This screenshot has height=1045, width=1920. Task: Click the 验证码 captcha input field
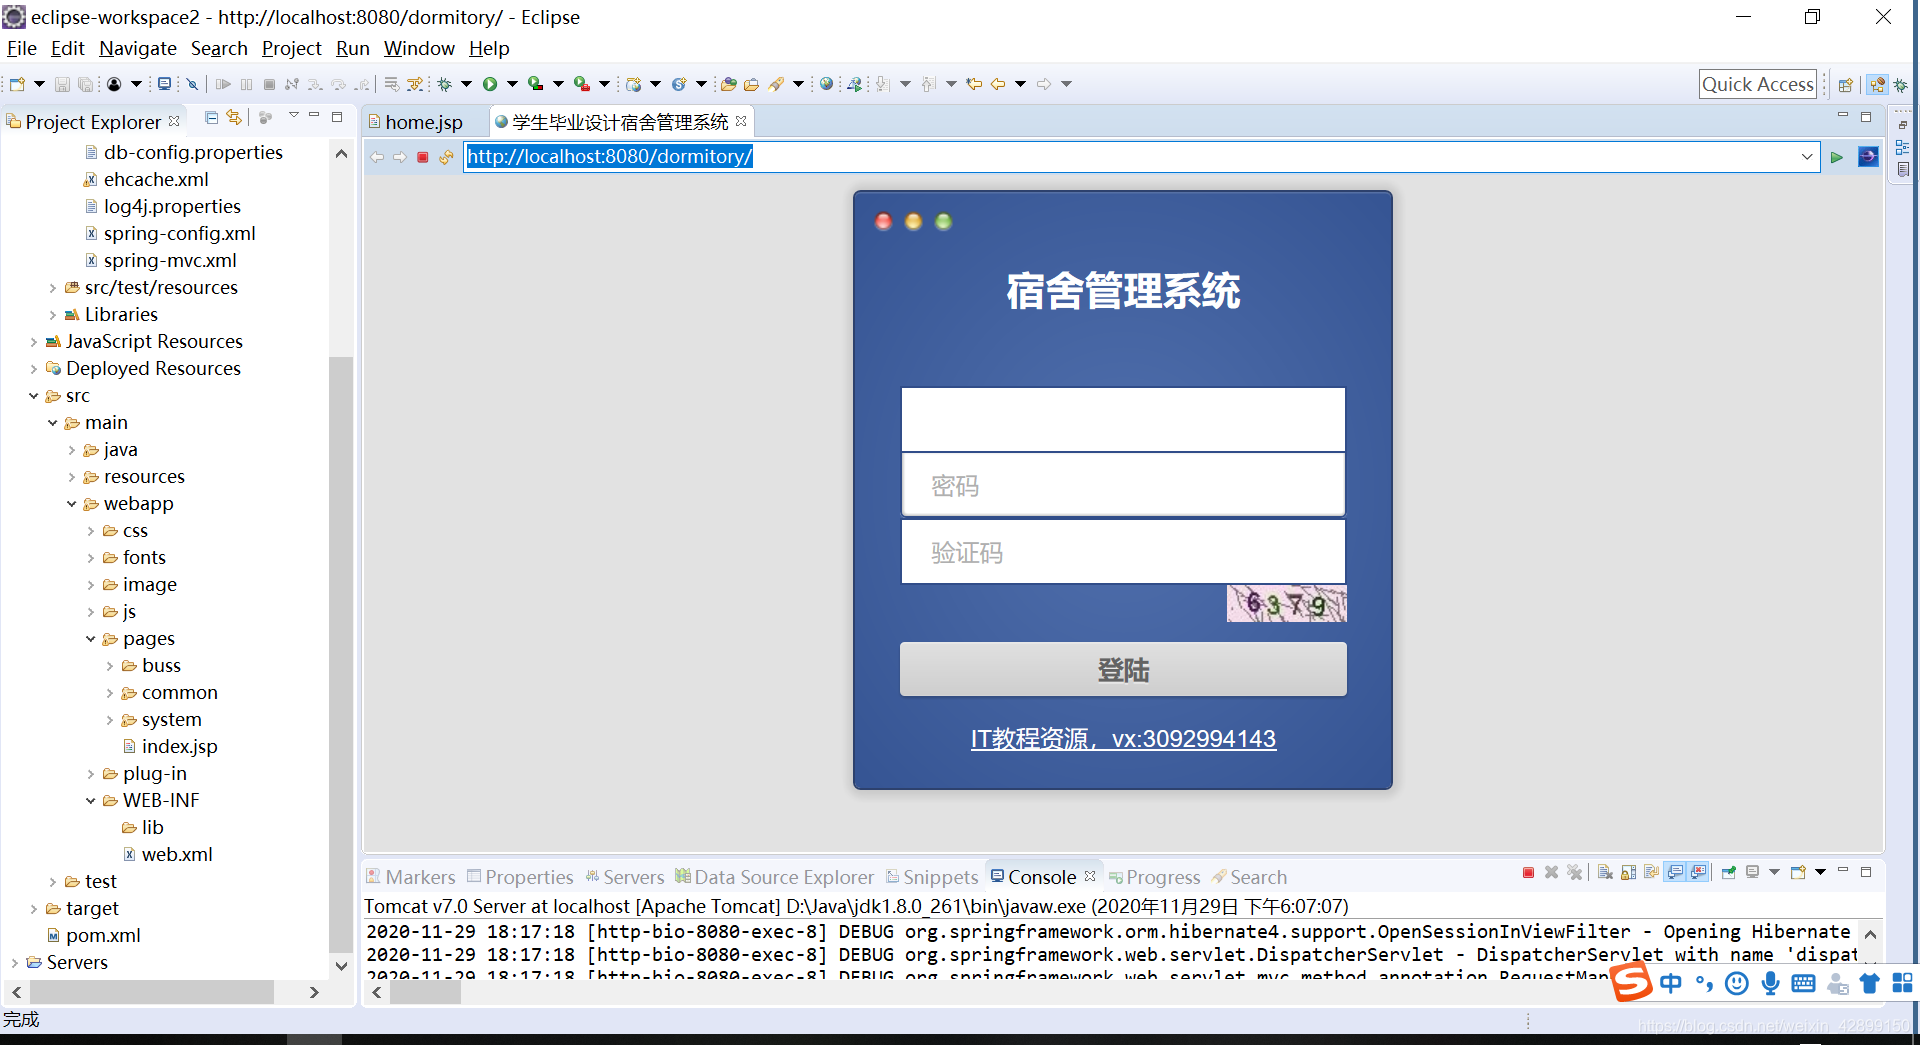1123,552
